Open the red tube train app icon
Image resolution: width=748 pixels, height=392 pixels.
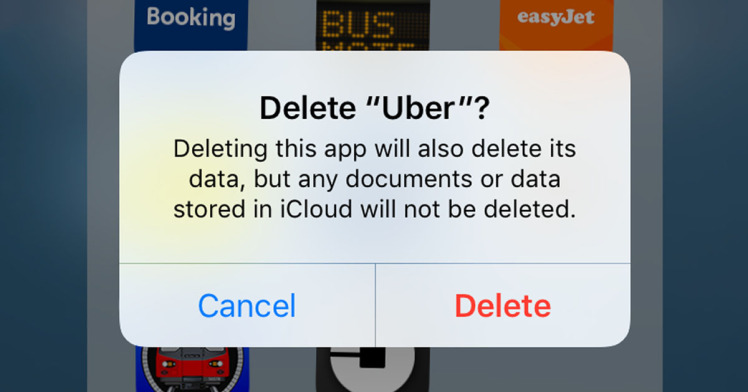coord(192,370)
